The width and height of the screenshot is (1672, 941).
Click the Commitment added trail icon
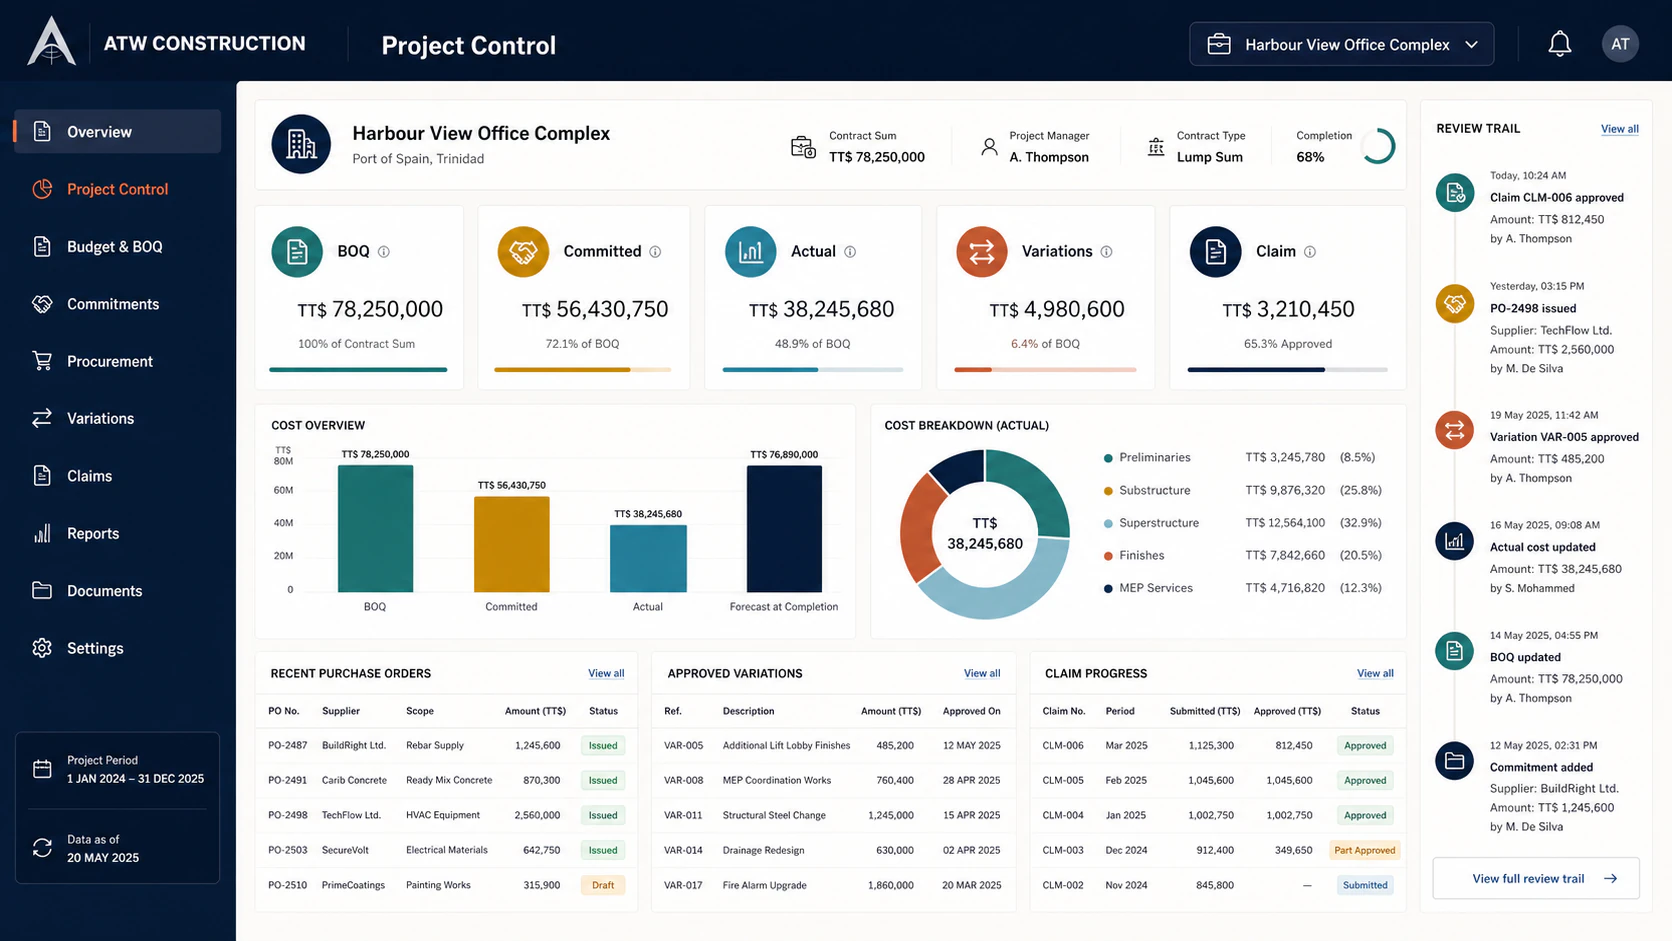pyautogui.click(x=1455, y=761)
